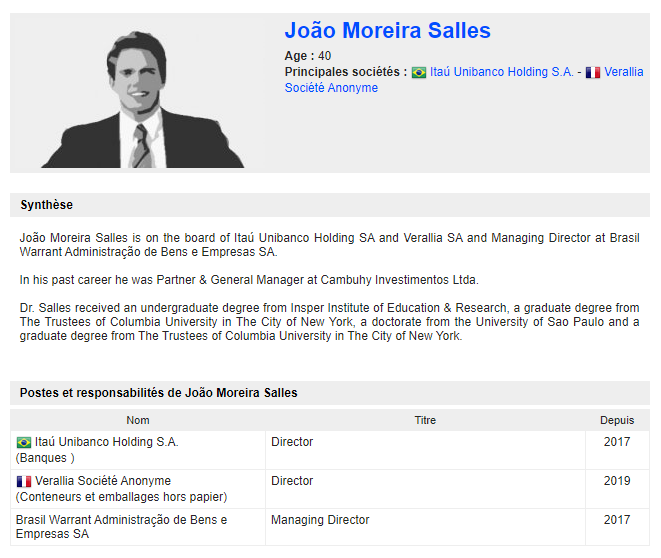Screen dimensions: 661x558
Task: Click the 2019 year cell
Action: tap(617, 481)
